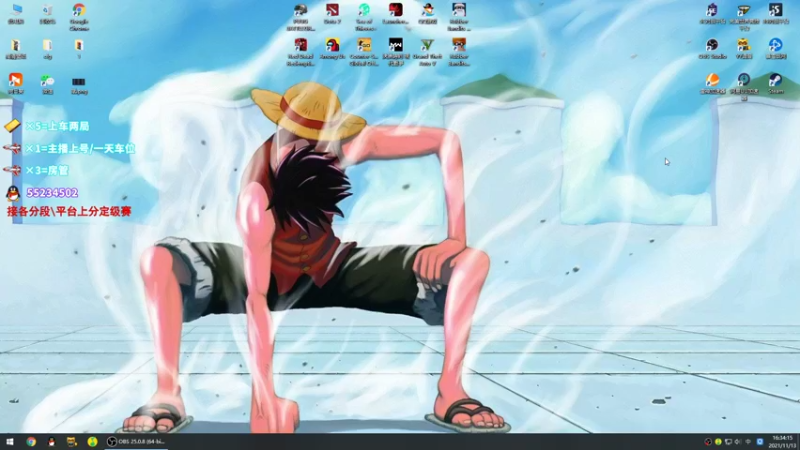Launch Counter-Strike Global Offensive shortcut
The image size is (800, 450).
pos(364,52)
